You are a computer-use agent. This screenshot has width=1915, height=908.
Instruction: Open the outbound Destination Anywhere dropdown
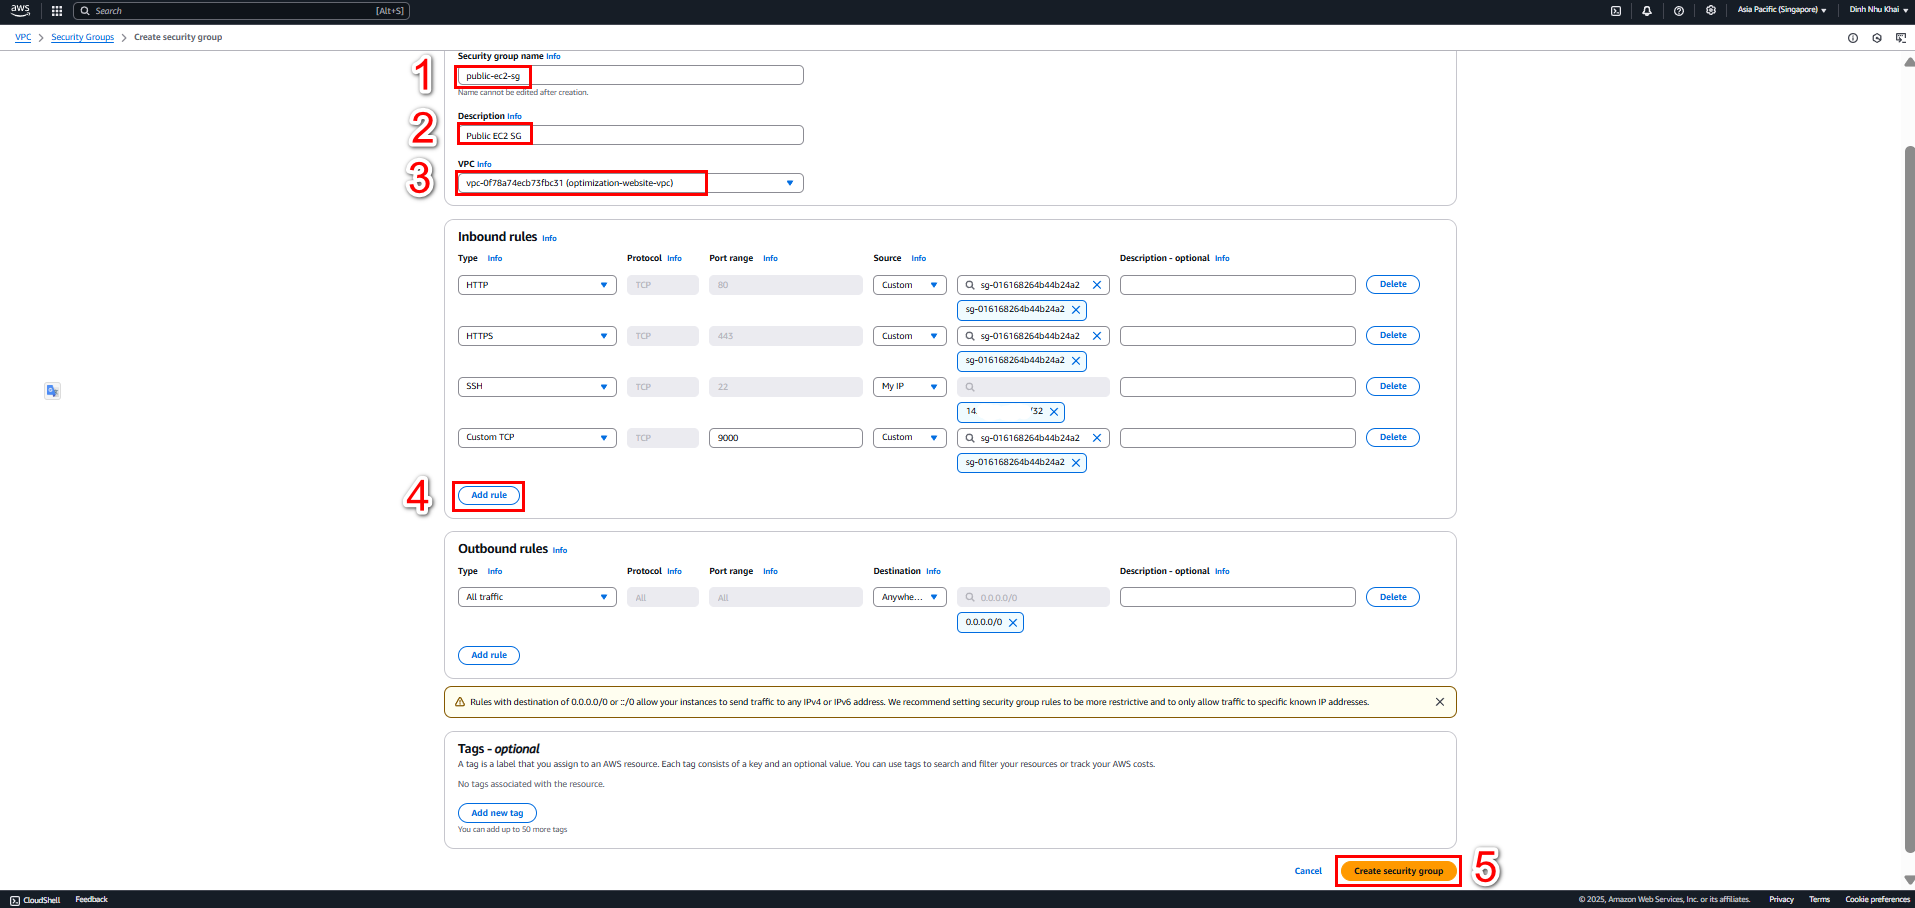coord(910,597)
